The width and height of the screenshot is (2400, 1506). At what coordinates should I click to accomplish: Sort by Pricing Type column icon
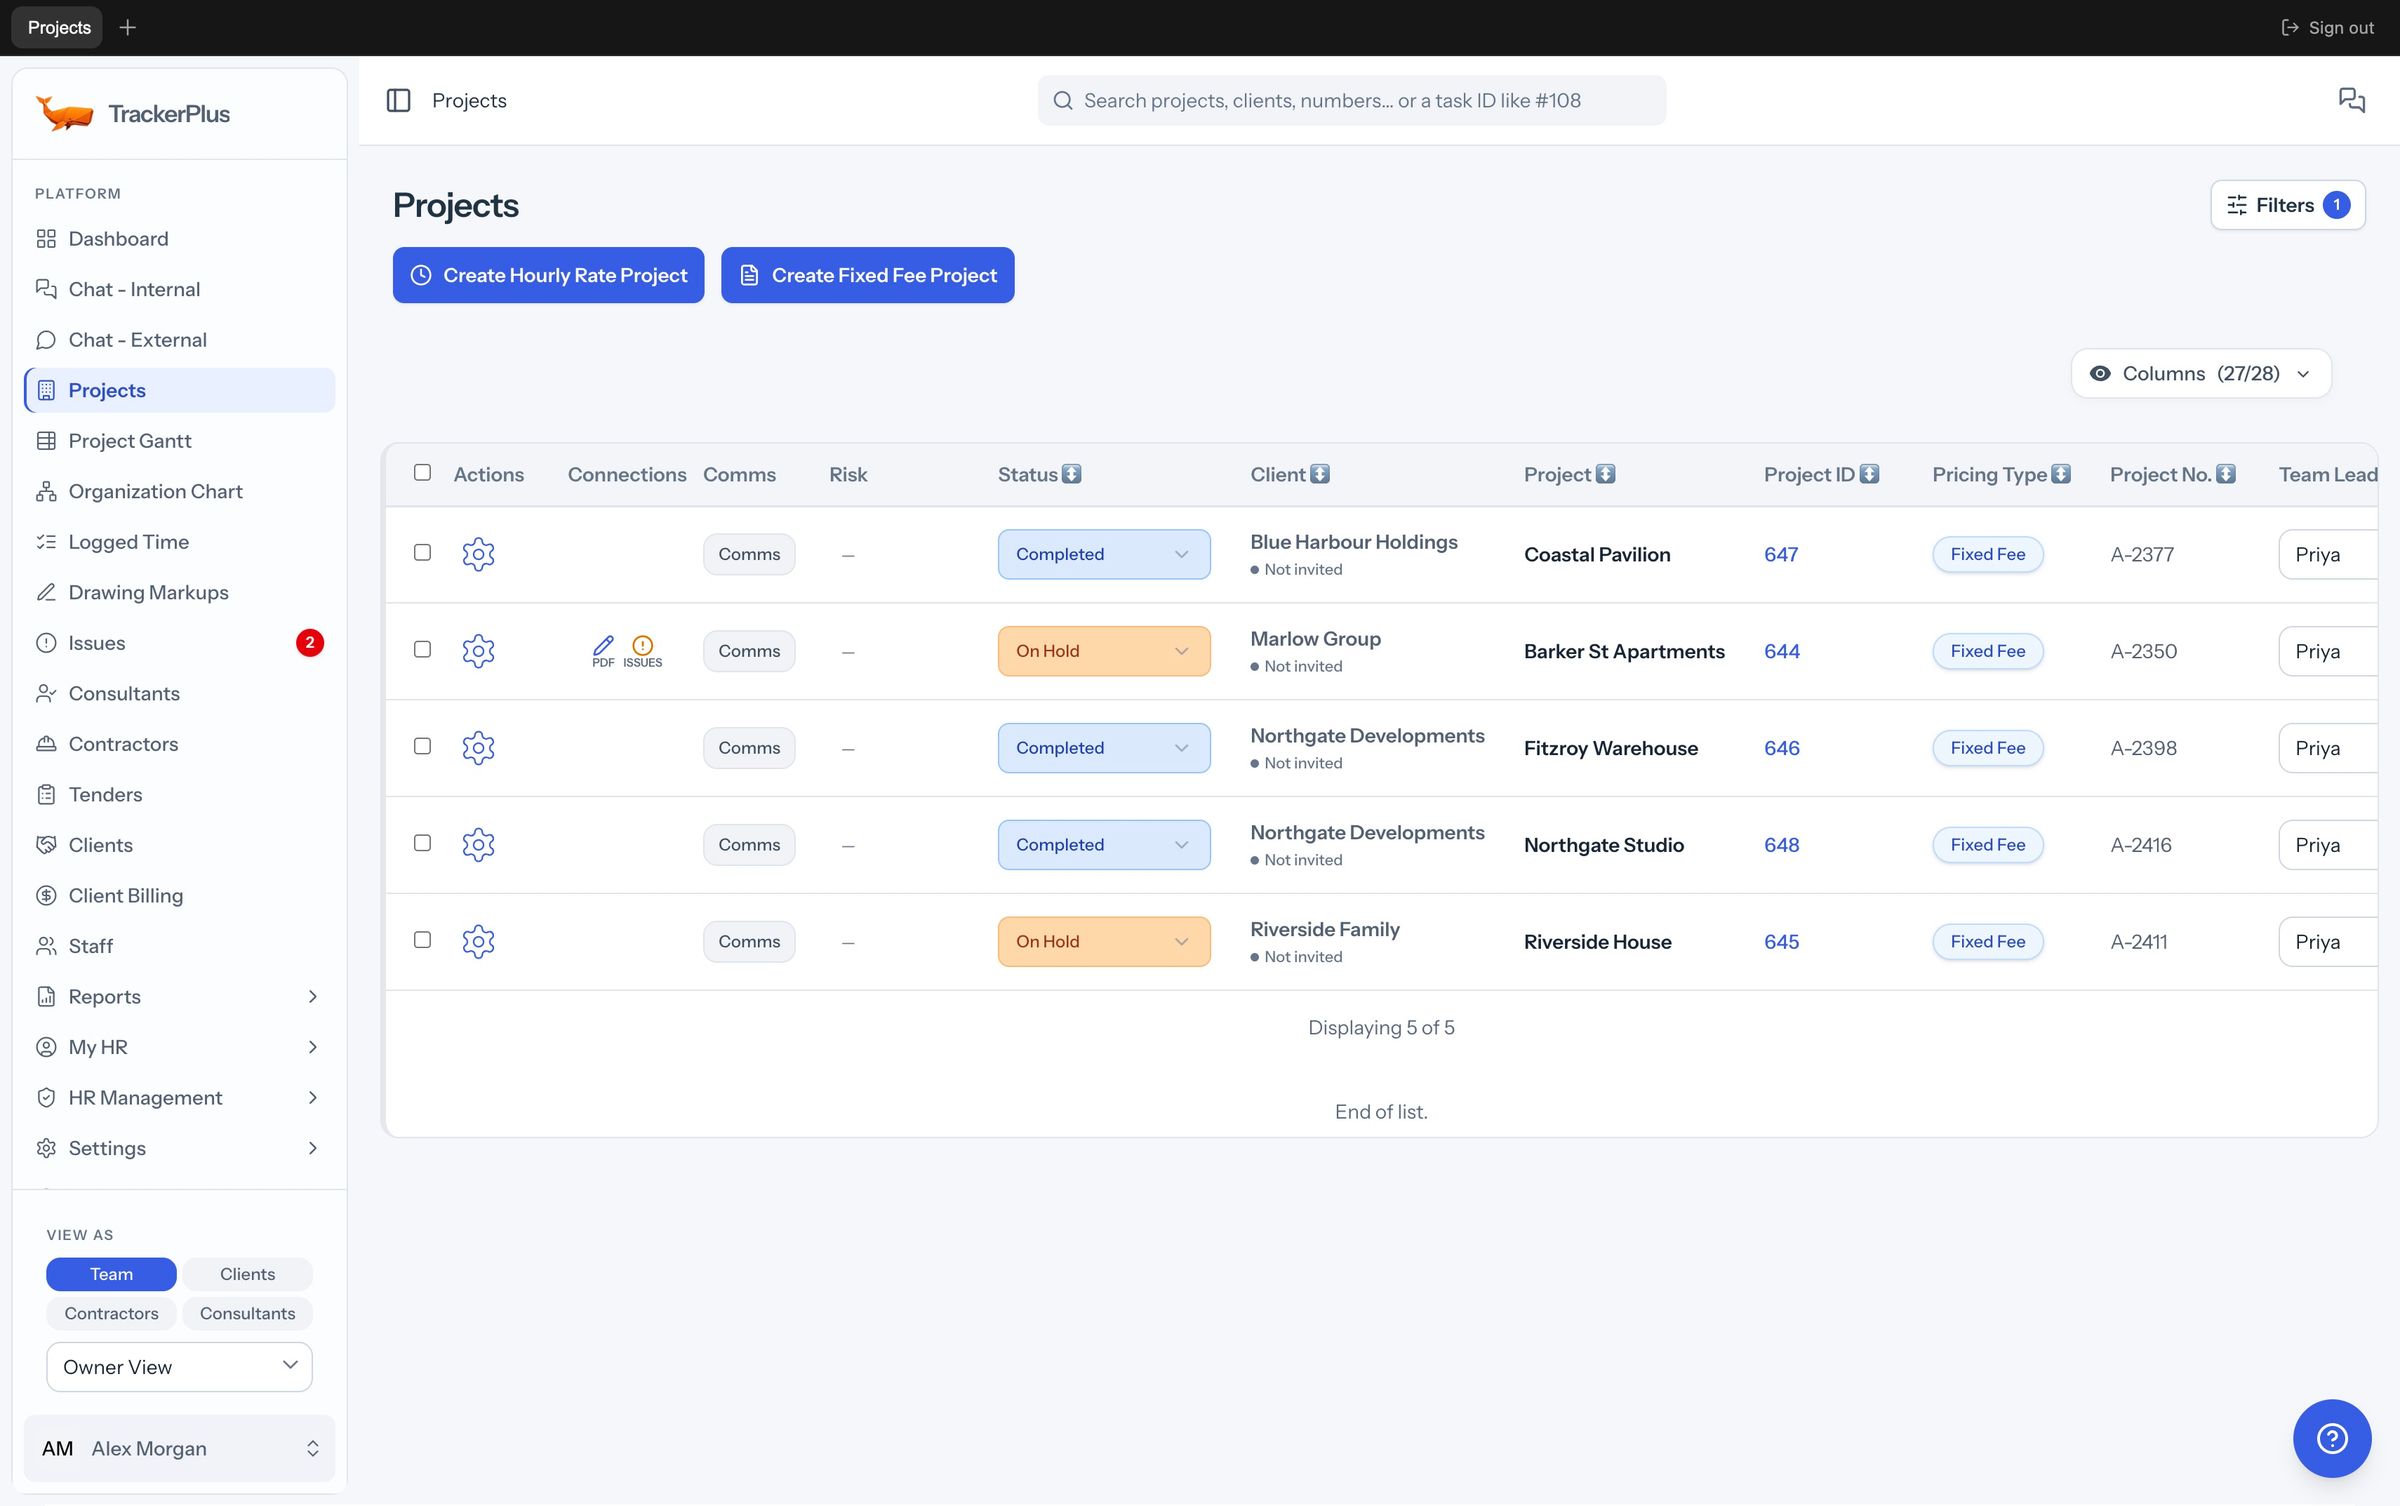[x=2061, y=474]
